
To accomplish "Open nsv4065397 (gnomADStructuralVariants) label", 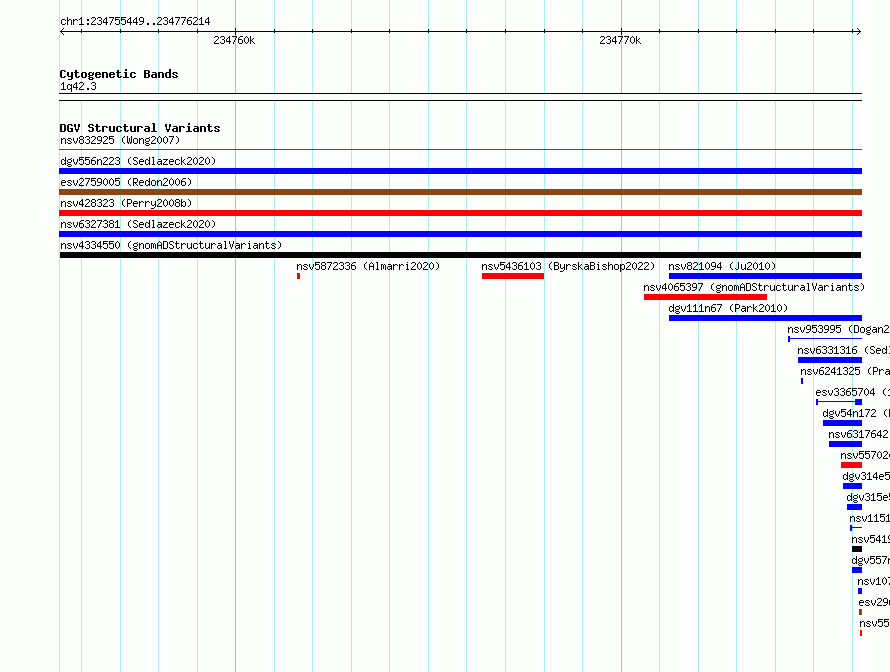I will coord(754,287).
